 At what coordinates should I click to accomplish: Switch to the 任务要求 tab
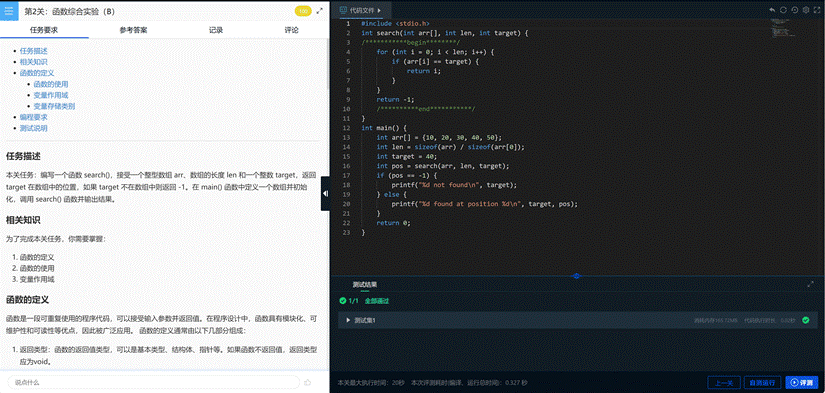click(44, 30)
